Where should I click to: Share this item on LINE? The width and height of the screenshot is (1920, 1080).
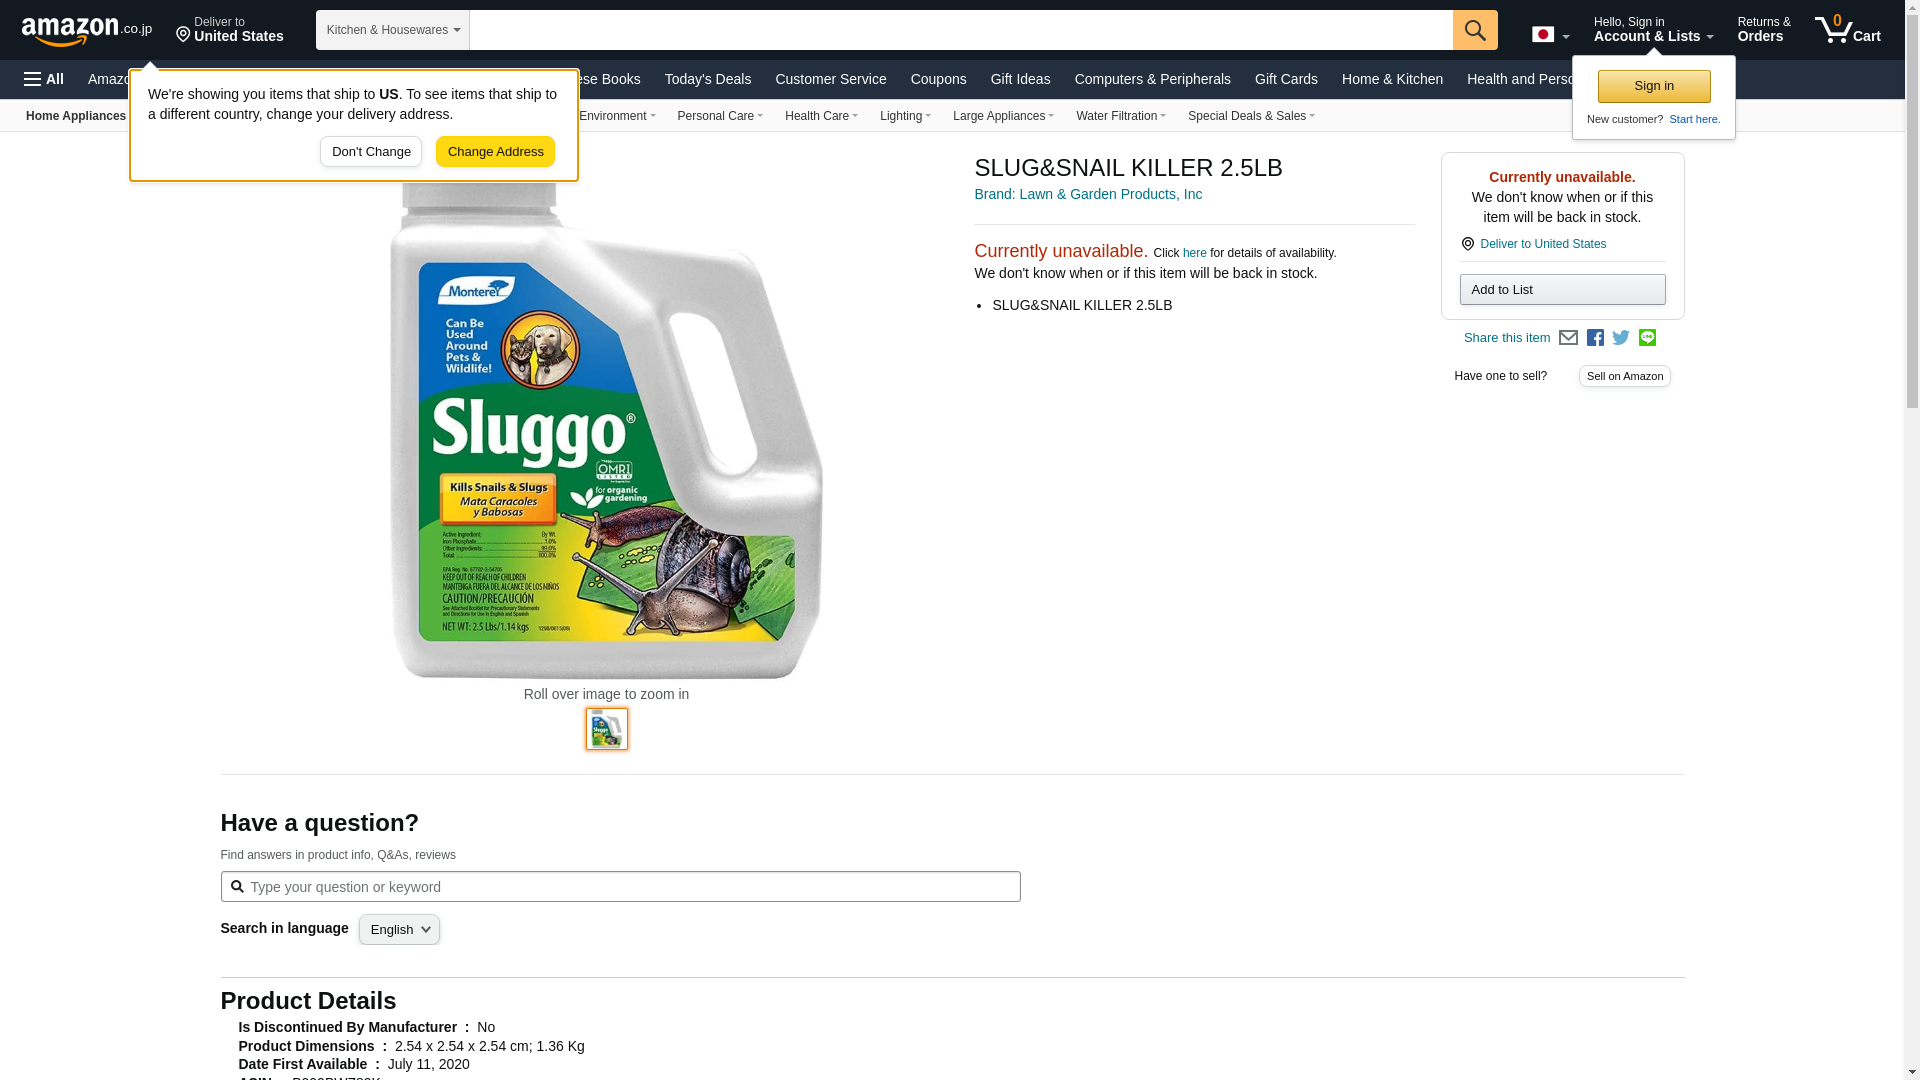[1647, 338]
